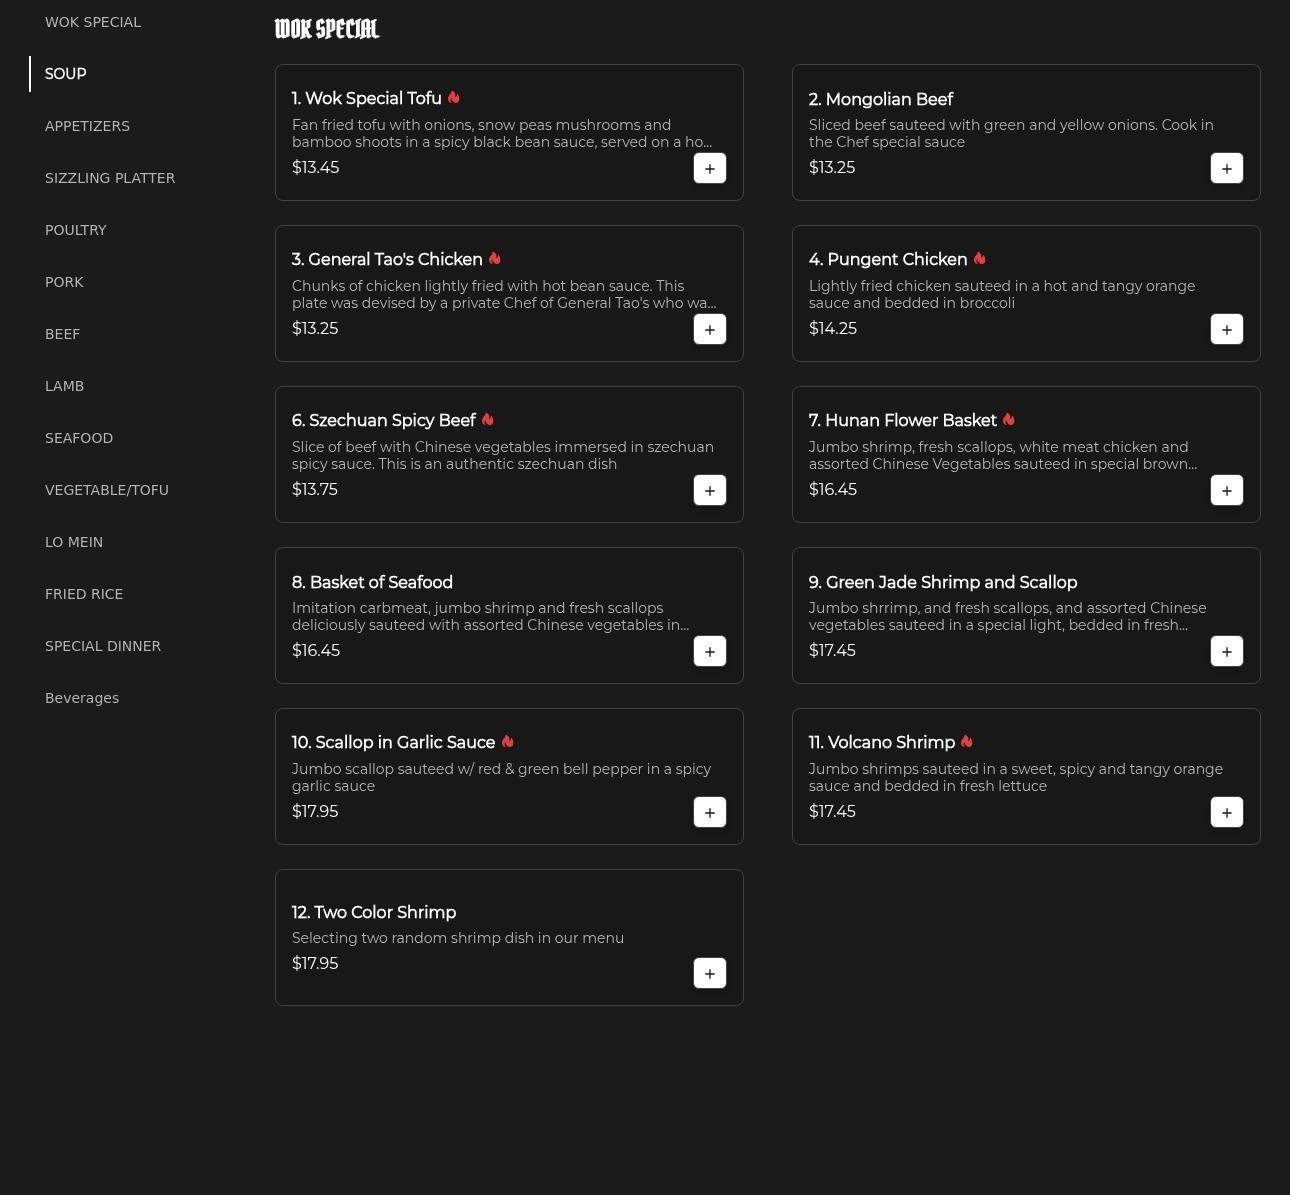Viewport: 1290px width, 1195px height.
Task: Click the Mongolian Beef item title
Action: tap(880, 99)
